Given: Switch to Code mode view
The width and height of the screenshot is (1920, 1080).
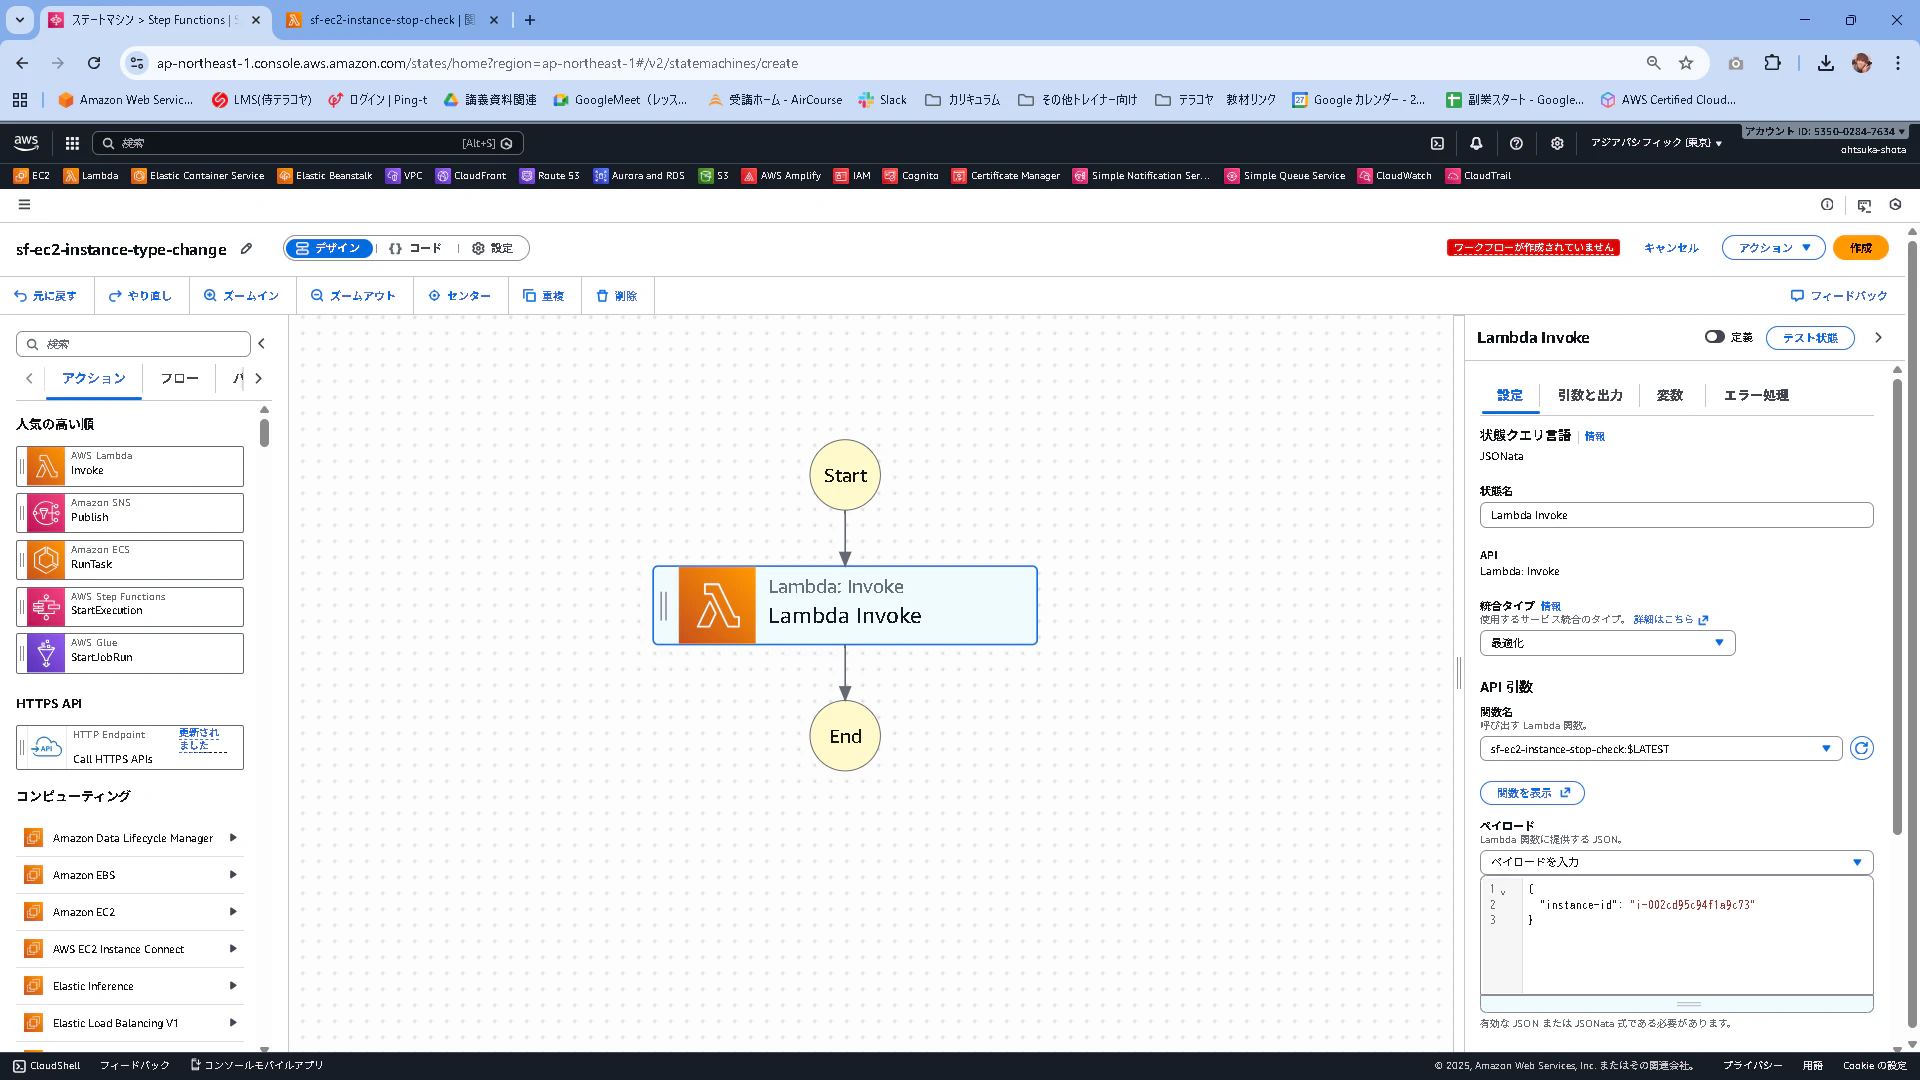Looking at the screenshot, I should [x=415, y=248].
